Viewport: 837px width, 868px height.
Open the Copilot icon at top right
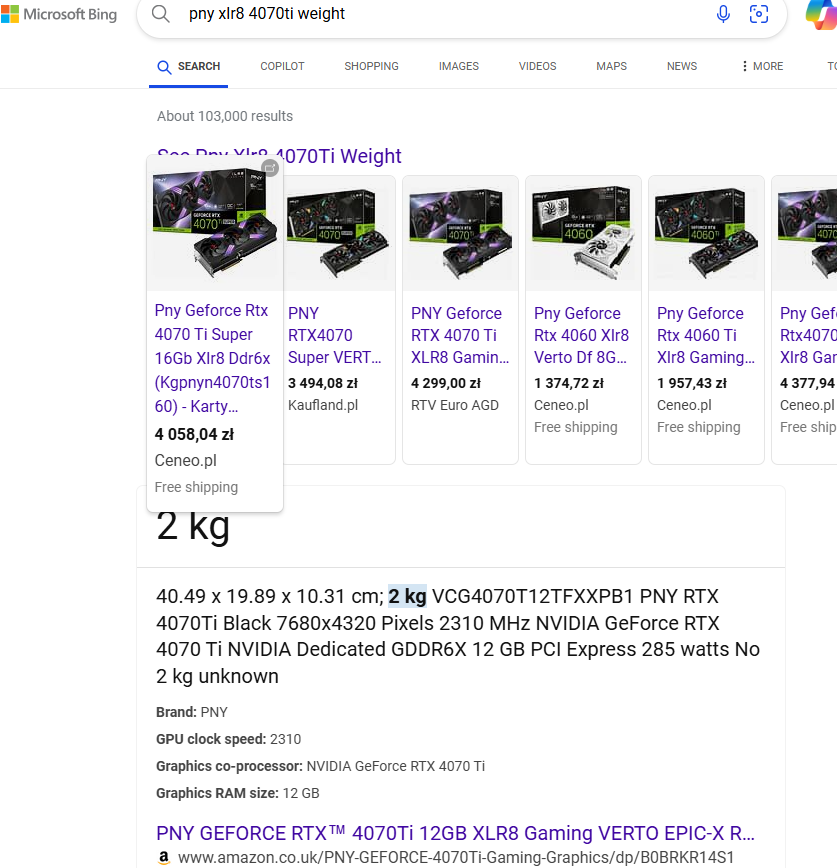coord(822,16)
